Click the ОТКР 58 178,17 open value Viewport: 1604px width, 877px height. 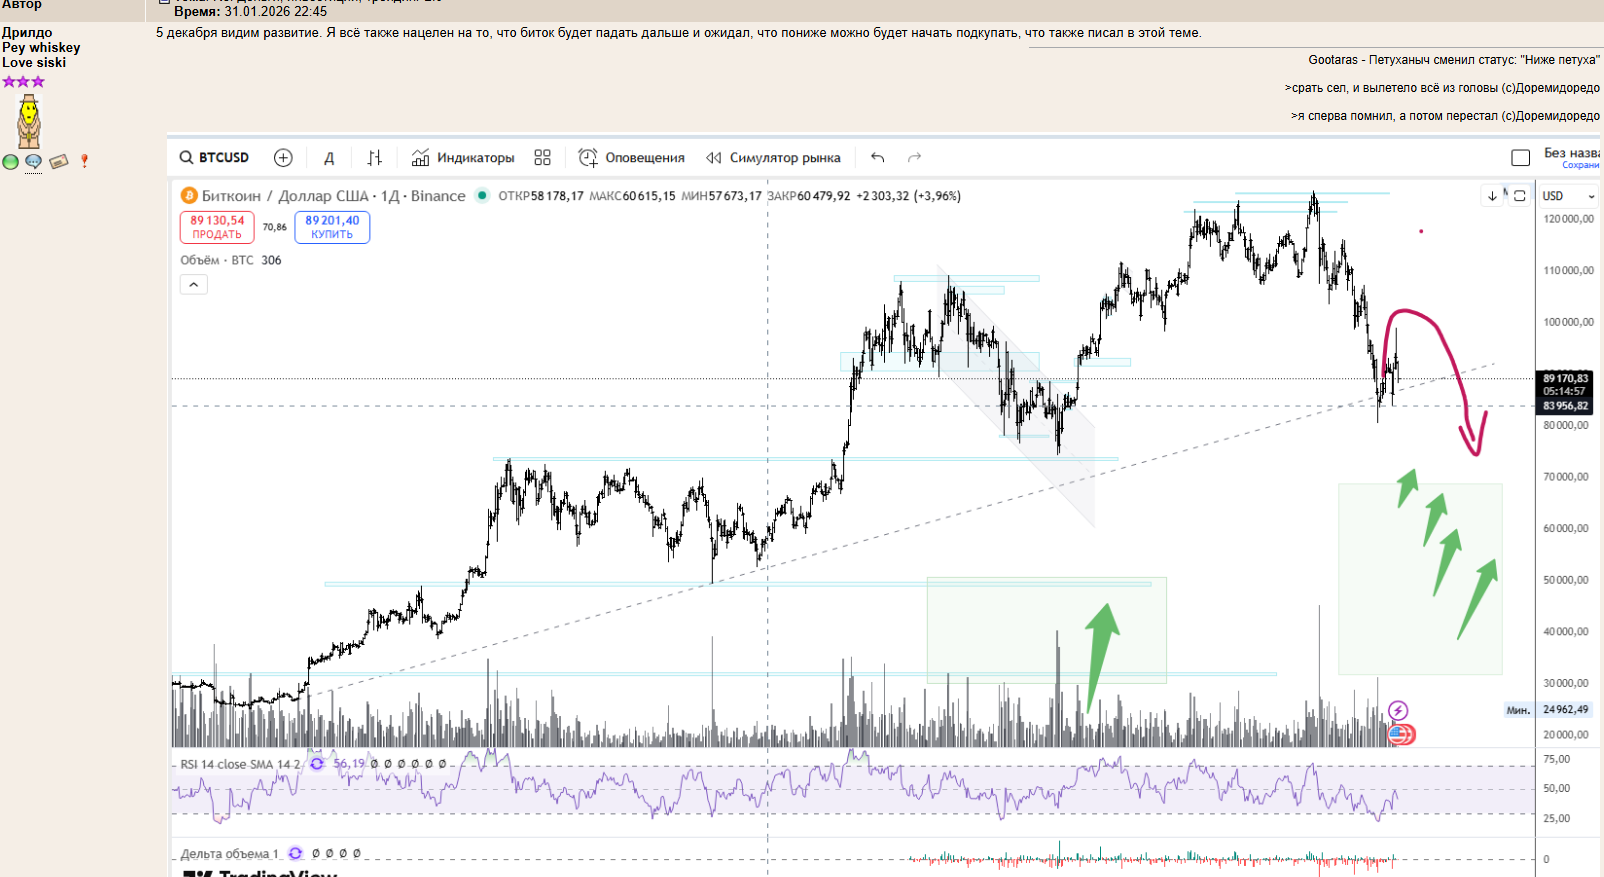(541, 196)
